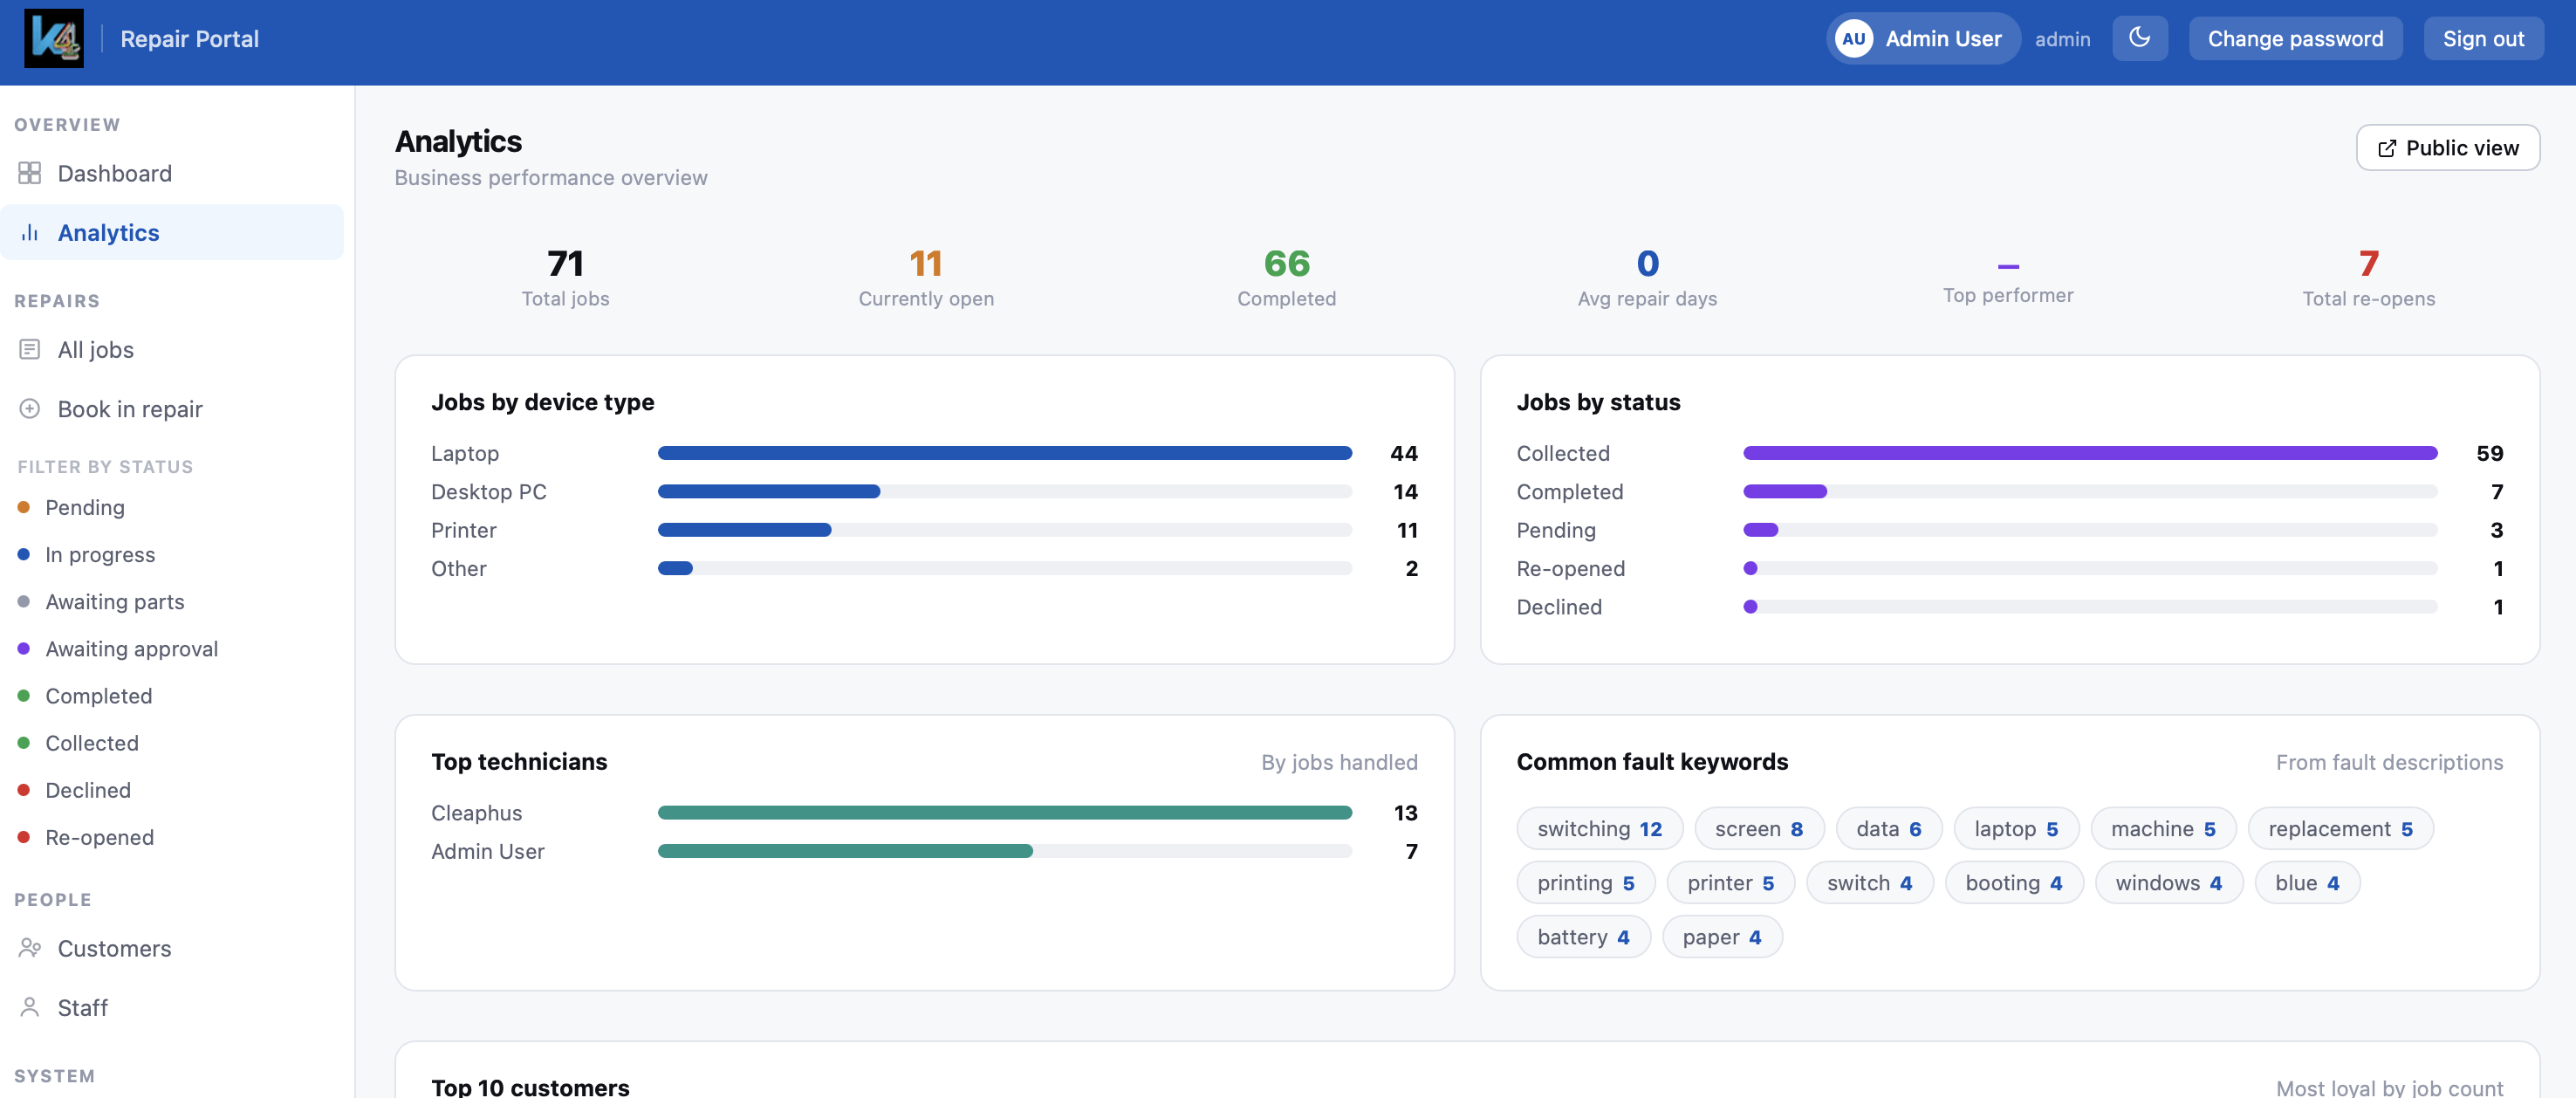Click the Dashboard grid icon in the sidebar
The image size is (2576, 1098).
pyautogui.click(x=30, y=173)
